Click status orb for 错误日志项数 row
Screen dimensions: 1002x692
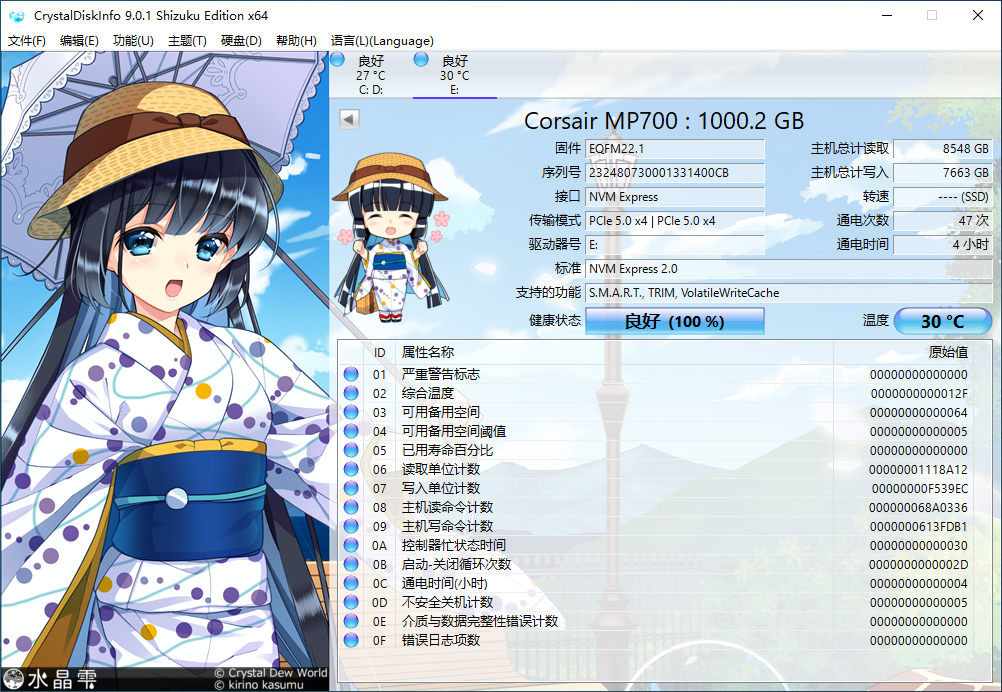pos(351,640)
